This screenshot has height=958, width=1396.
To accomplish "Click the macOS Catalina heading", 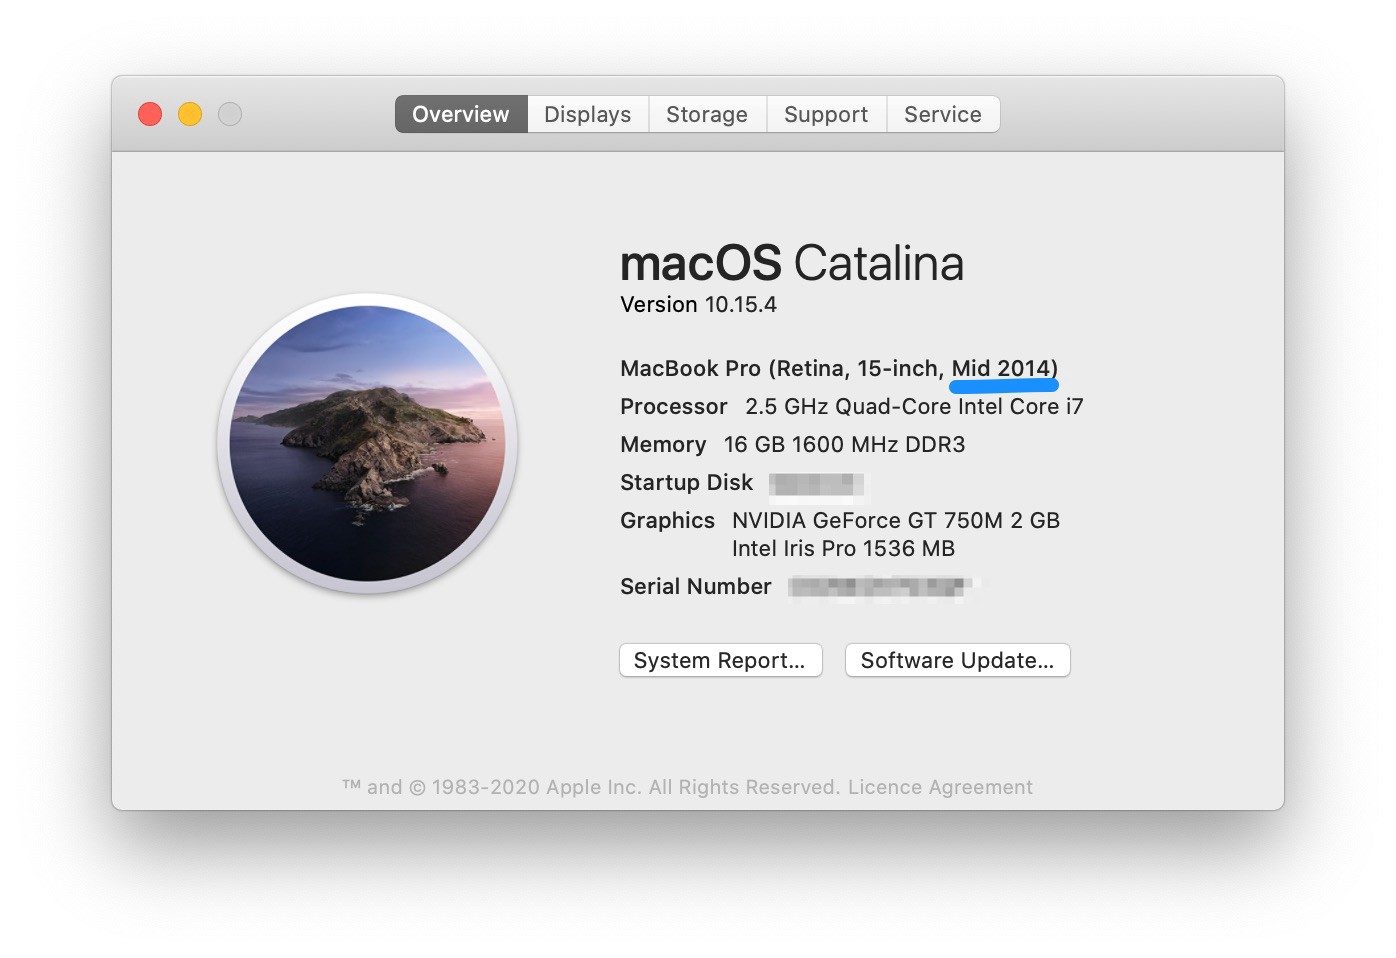I will click(x=791, y=263).
